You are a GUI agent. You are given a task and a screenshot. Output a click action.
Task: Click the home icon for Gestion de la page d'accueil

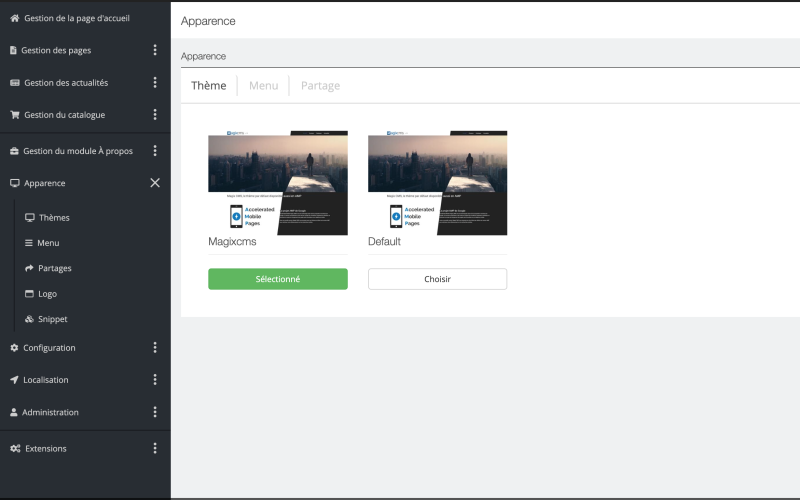[x=14, y=19]
